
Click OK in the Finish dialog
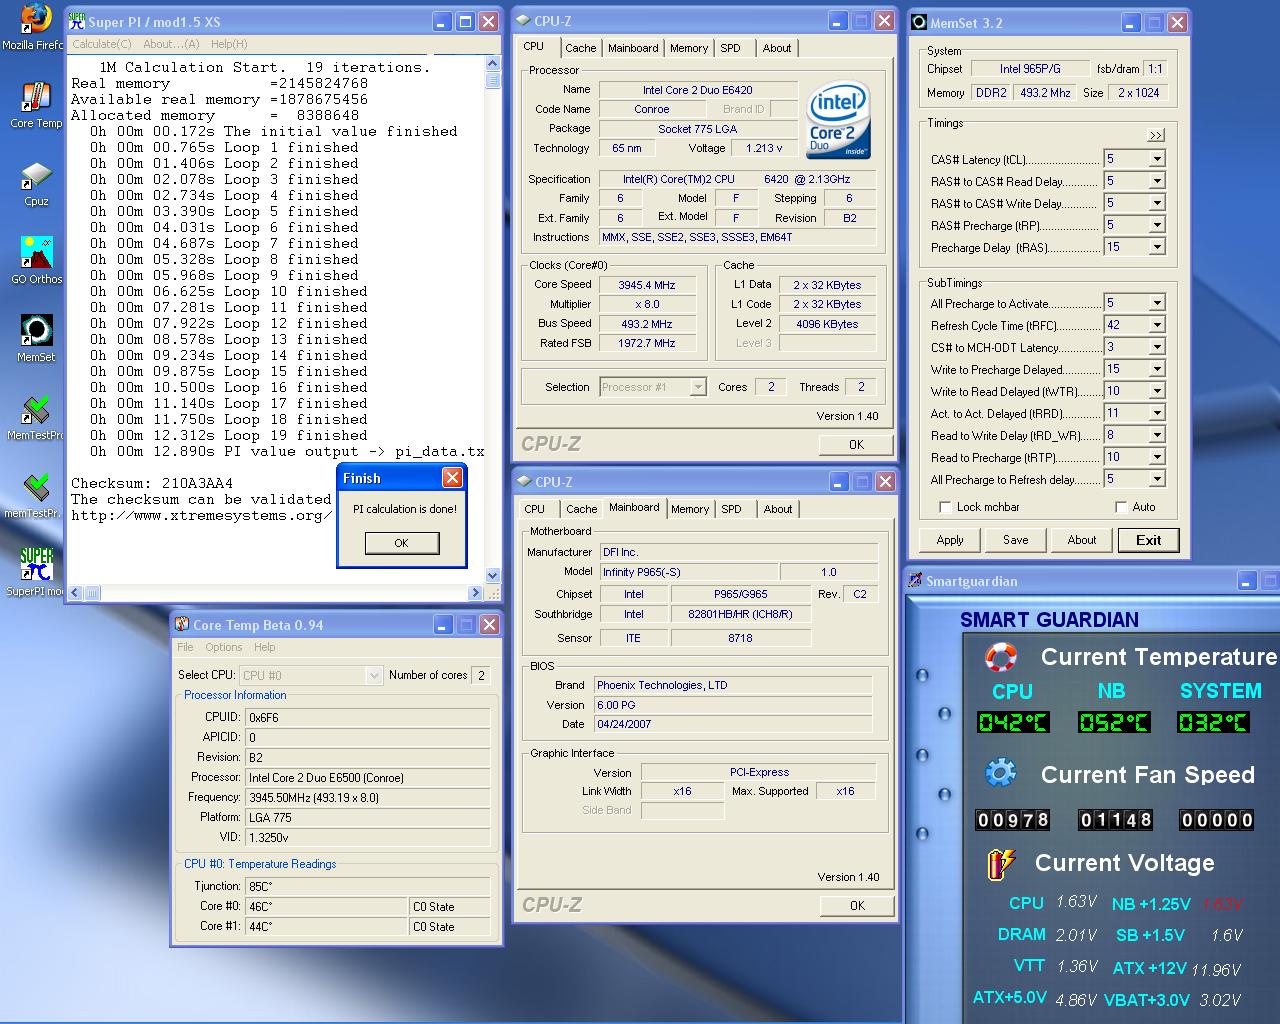tap(401, 543)
